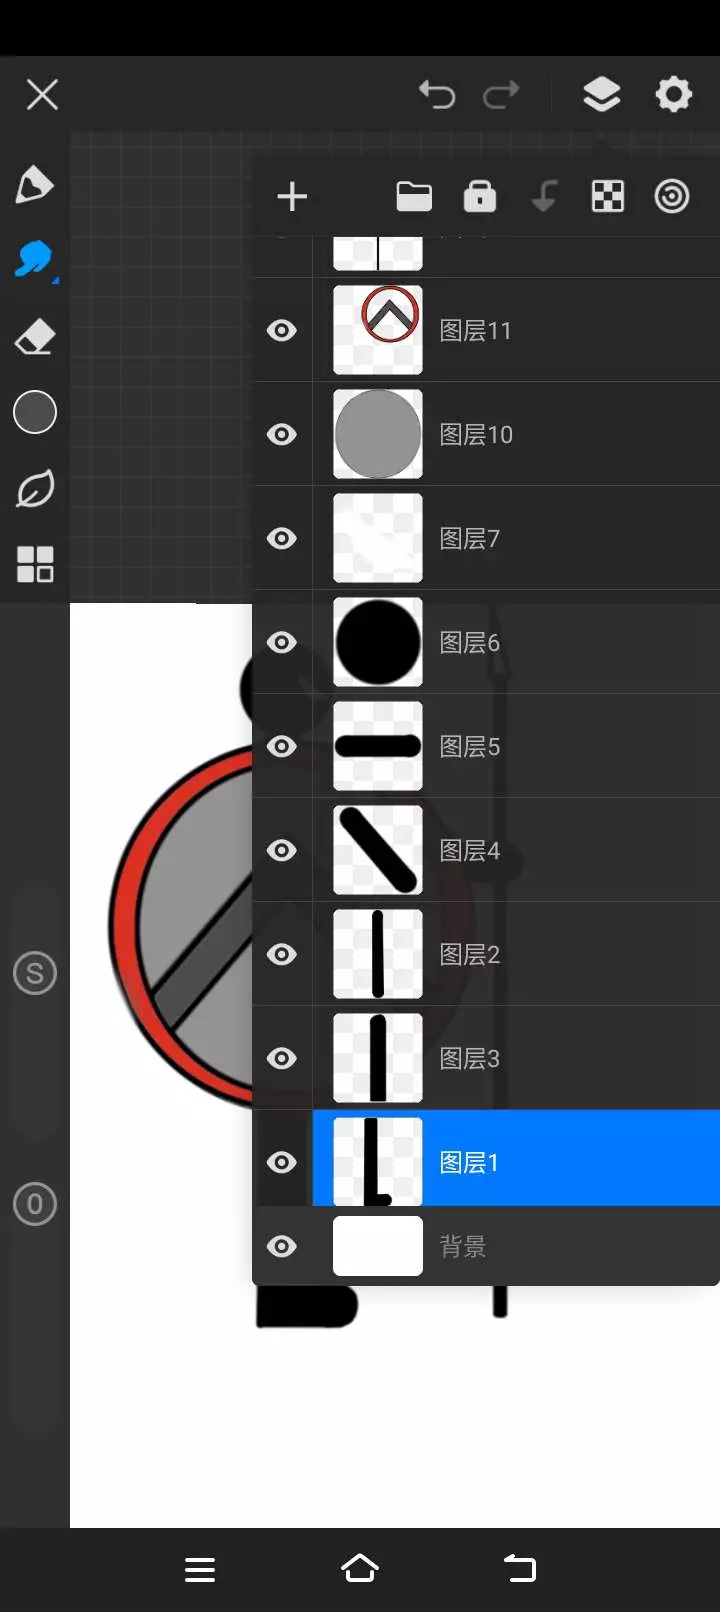The width and height of the screenshot is (720, 1612).
Task: Select the eraser tool
Action: click(x=35, y=337)
